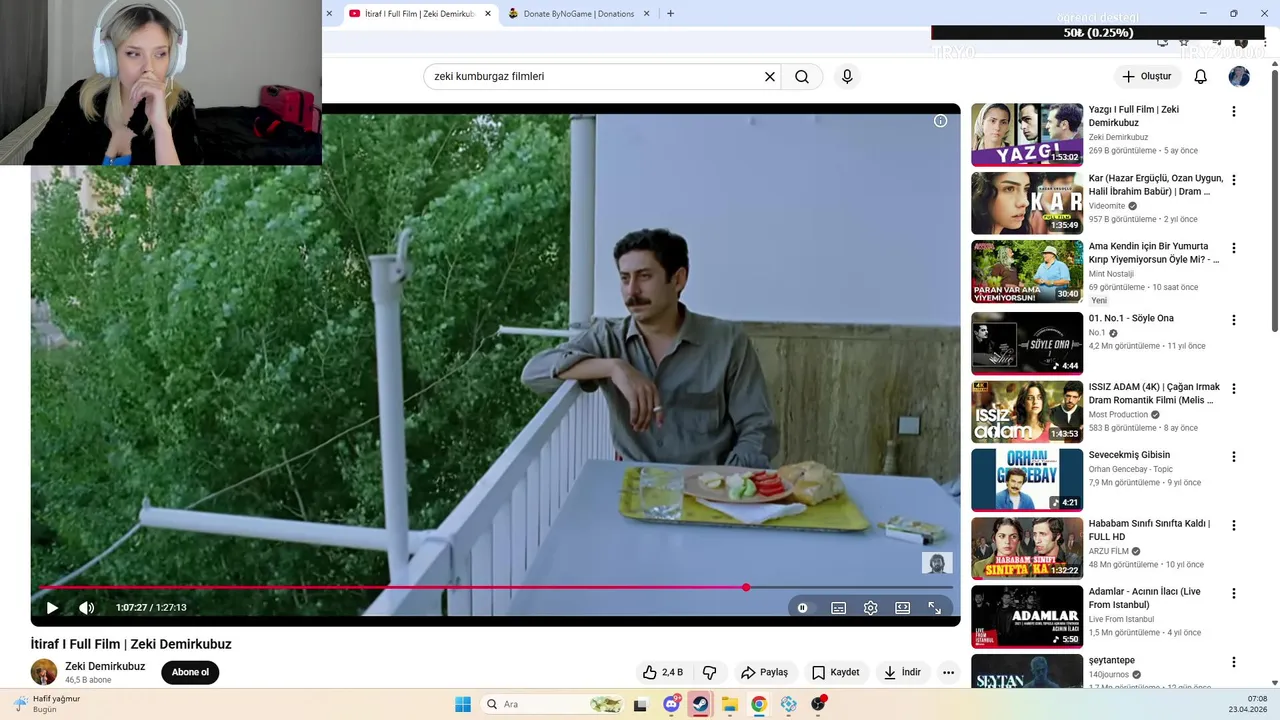Screen dimensions: 1280x720
Task: Open Chrome from taskbar
Action: coord(759,704)
